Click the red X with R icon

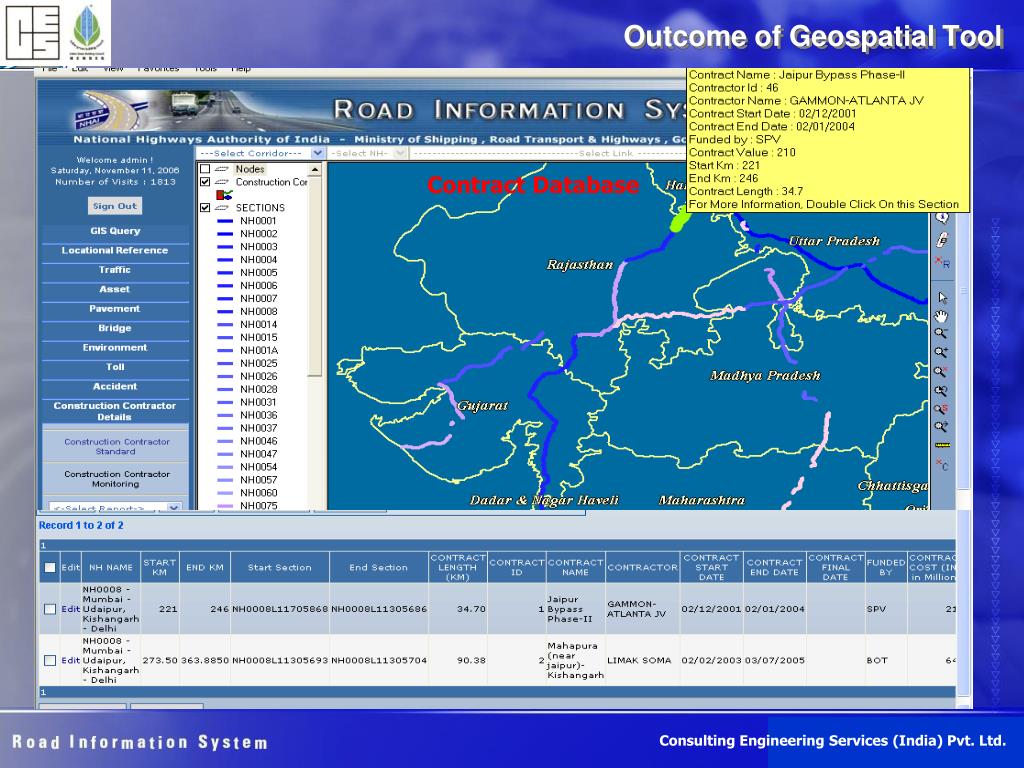click(x=942, y=263)
